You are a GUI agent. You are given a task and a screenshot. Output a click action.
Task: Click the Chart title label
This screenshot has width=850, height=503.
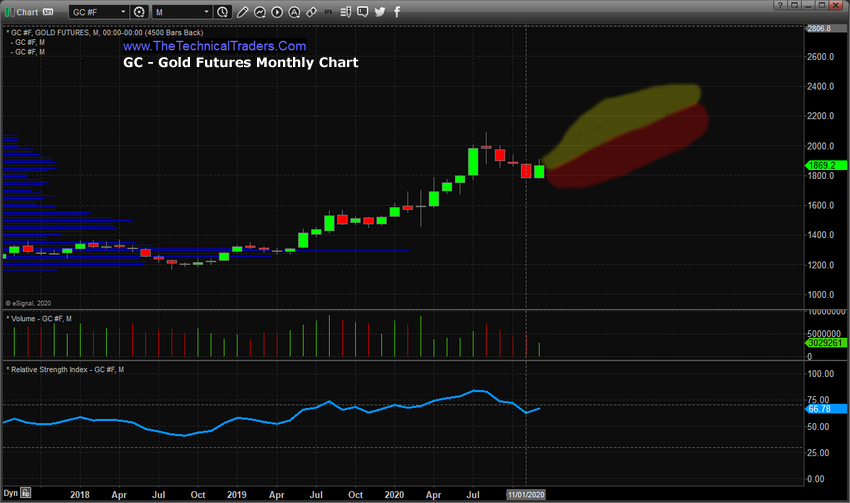coord(25,11)
